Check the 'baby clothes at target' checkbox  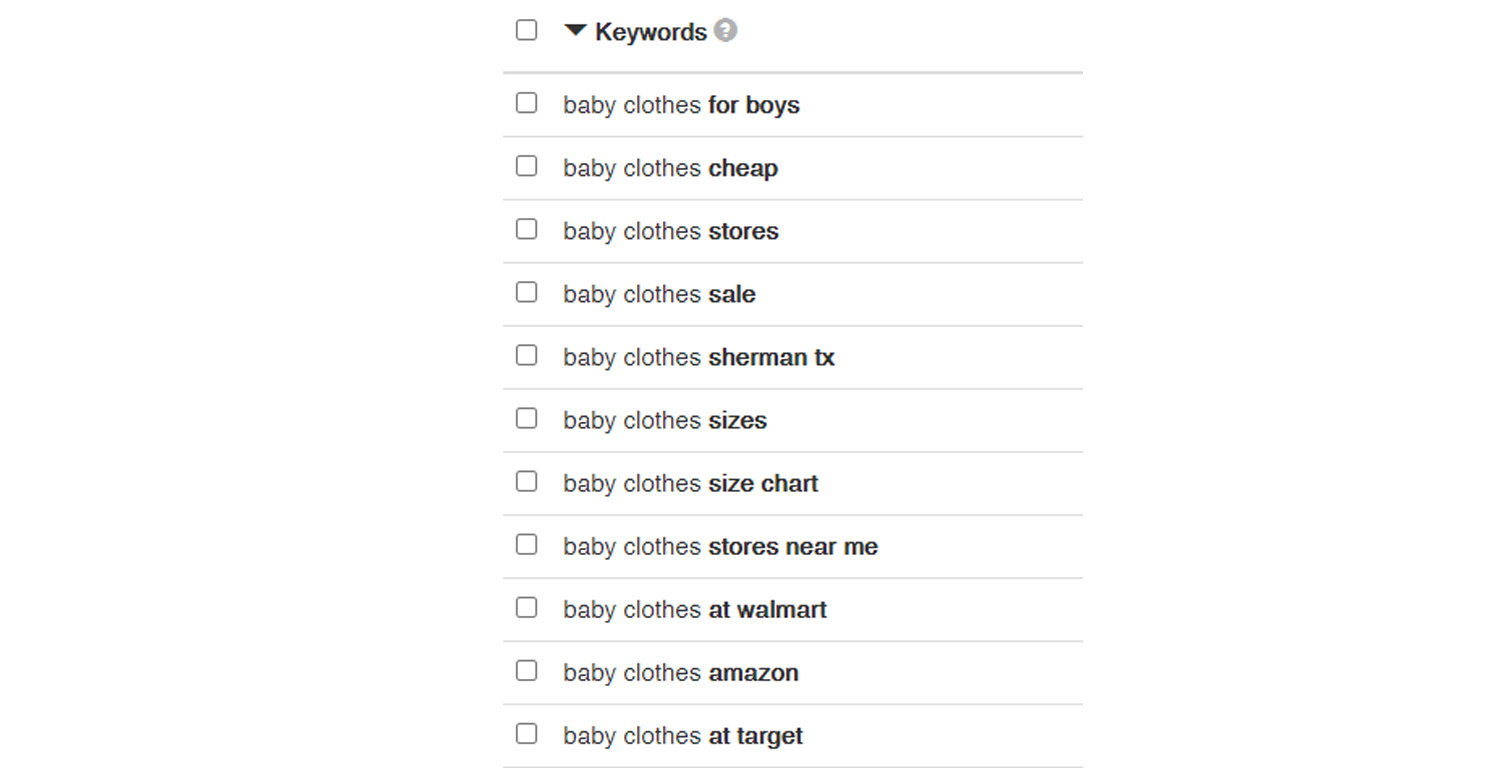pyautogui.click(x=526, y=733)
